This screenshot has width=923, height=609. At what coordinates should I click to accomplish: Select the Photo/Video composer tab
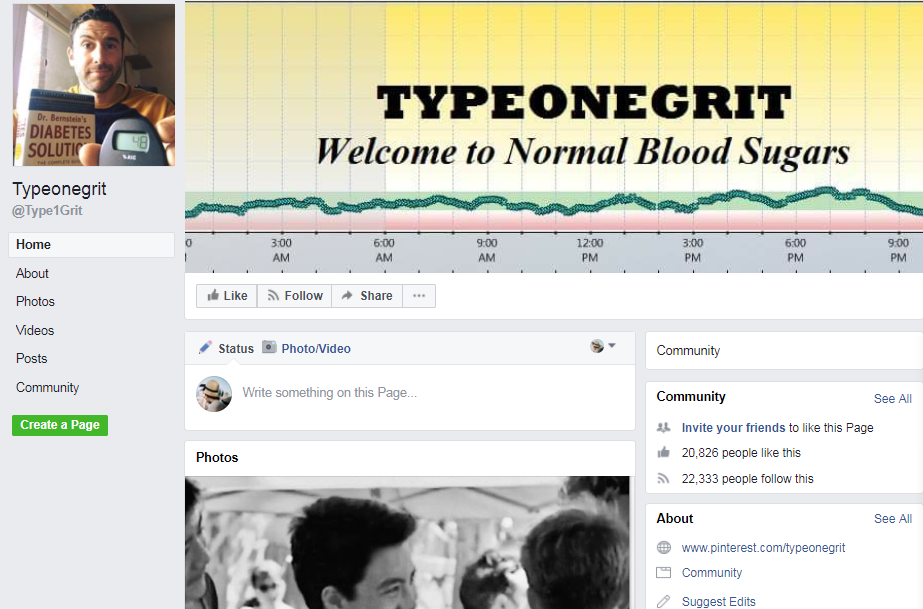307,348
